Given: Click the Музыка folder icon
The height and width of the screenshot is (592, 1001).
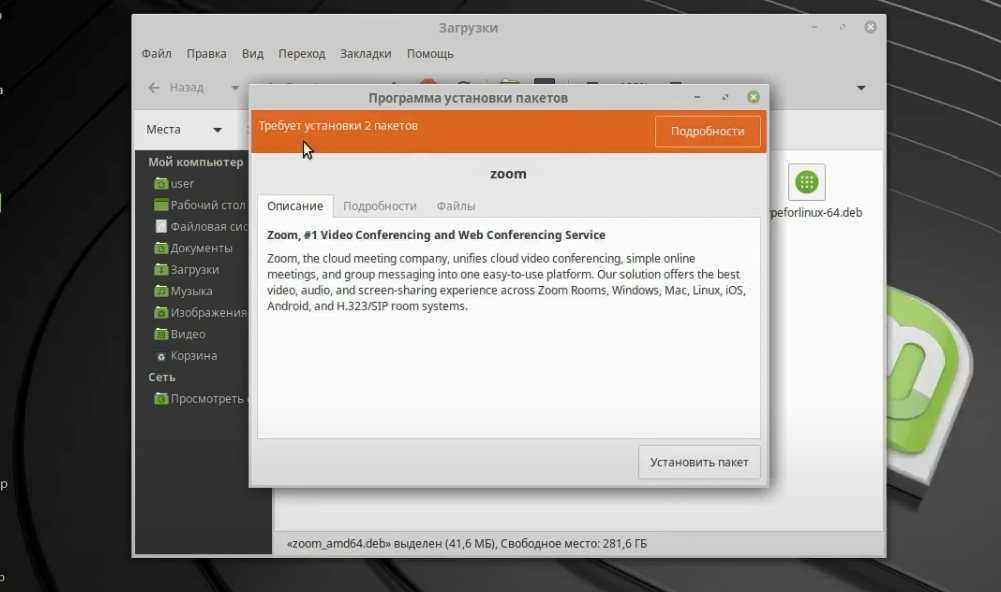Looking at the screenshot, I should pos(161,291).
